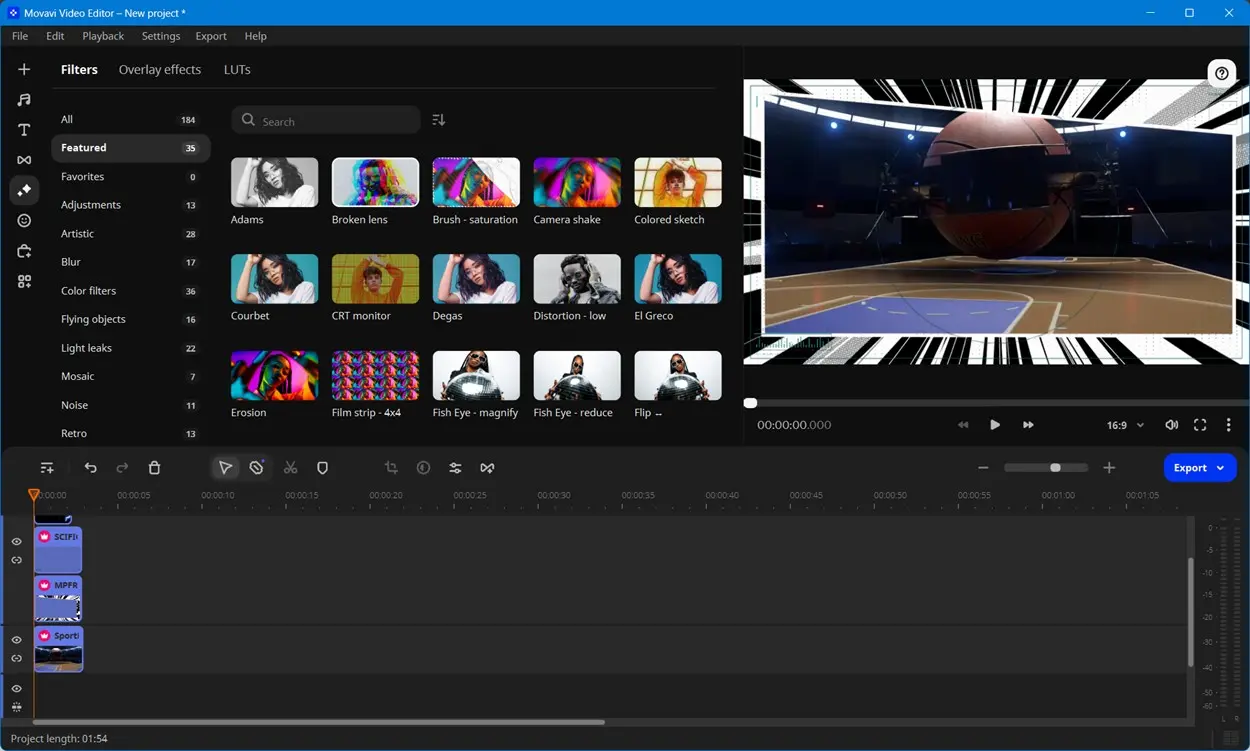Undo the last action

click(x=90, y=467)
